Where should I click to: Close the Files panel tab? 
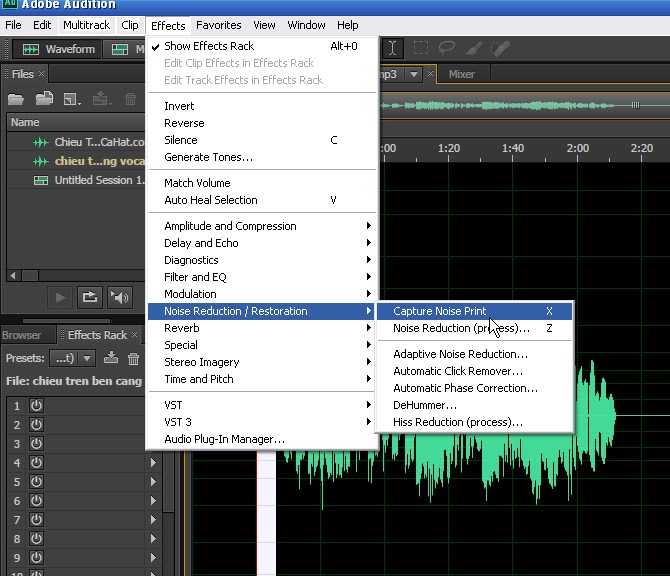point(41,73)
